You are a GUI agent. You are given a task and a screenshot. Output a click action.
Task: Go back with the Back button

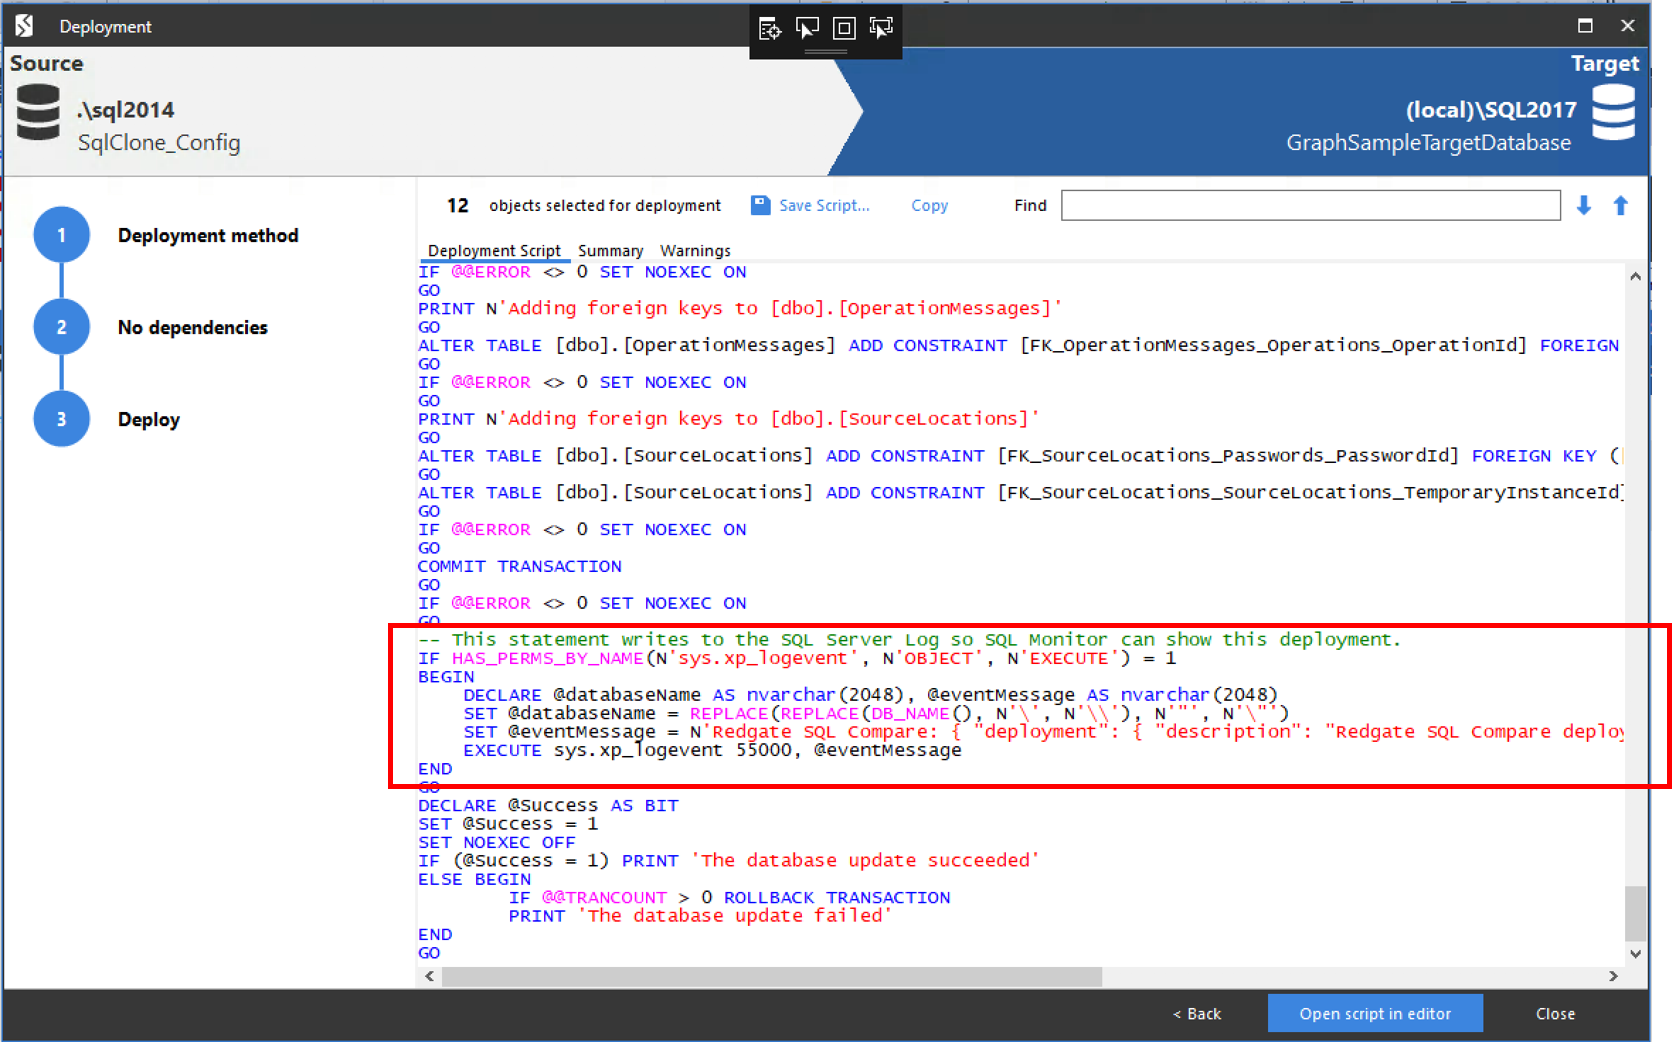pos(1197,1014)
